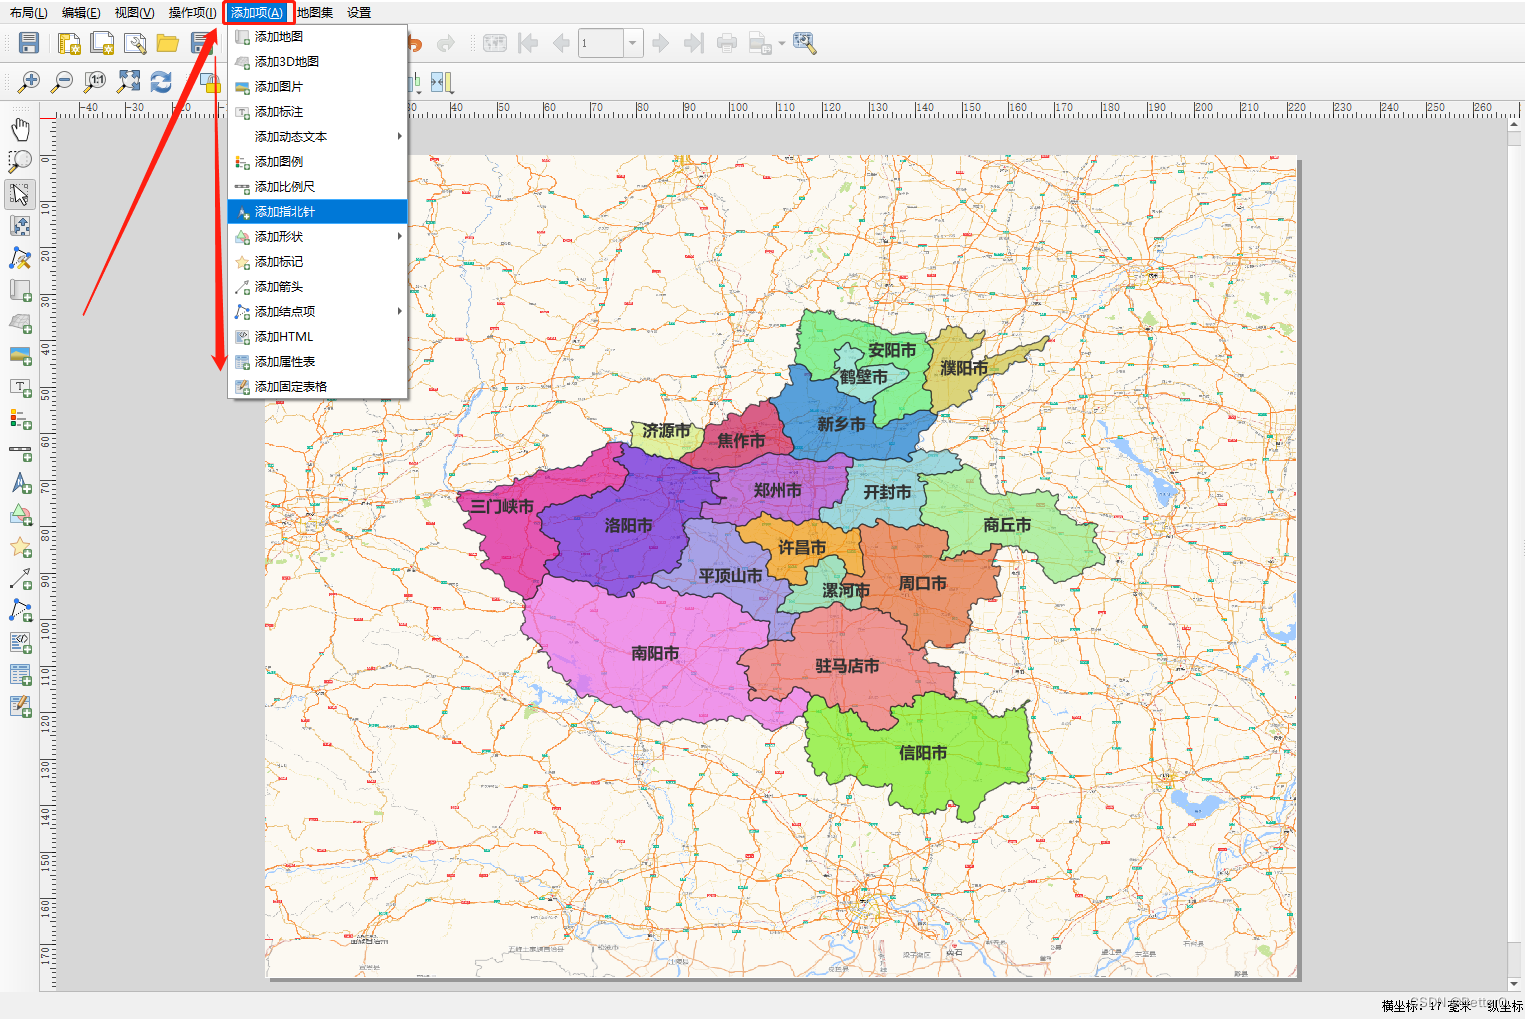The height and width of the screenshot is (1019, 1525).
Task: Choose 添加图例 from the menu
Action: (x=317, y=161)
